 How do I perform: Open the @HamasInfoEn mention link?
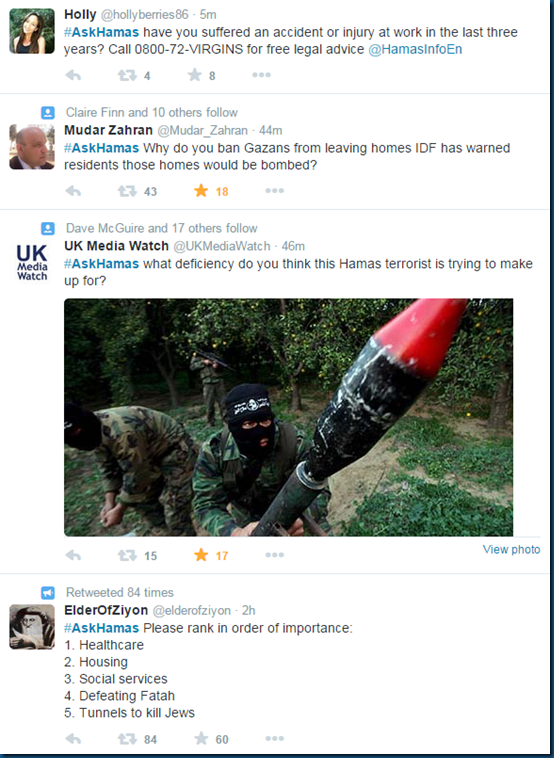(x=415, y=49)
